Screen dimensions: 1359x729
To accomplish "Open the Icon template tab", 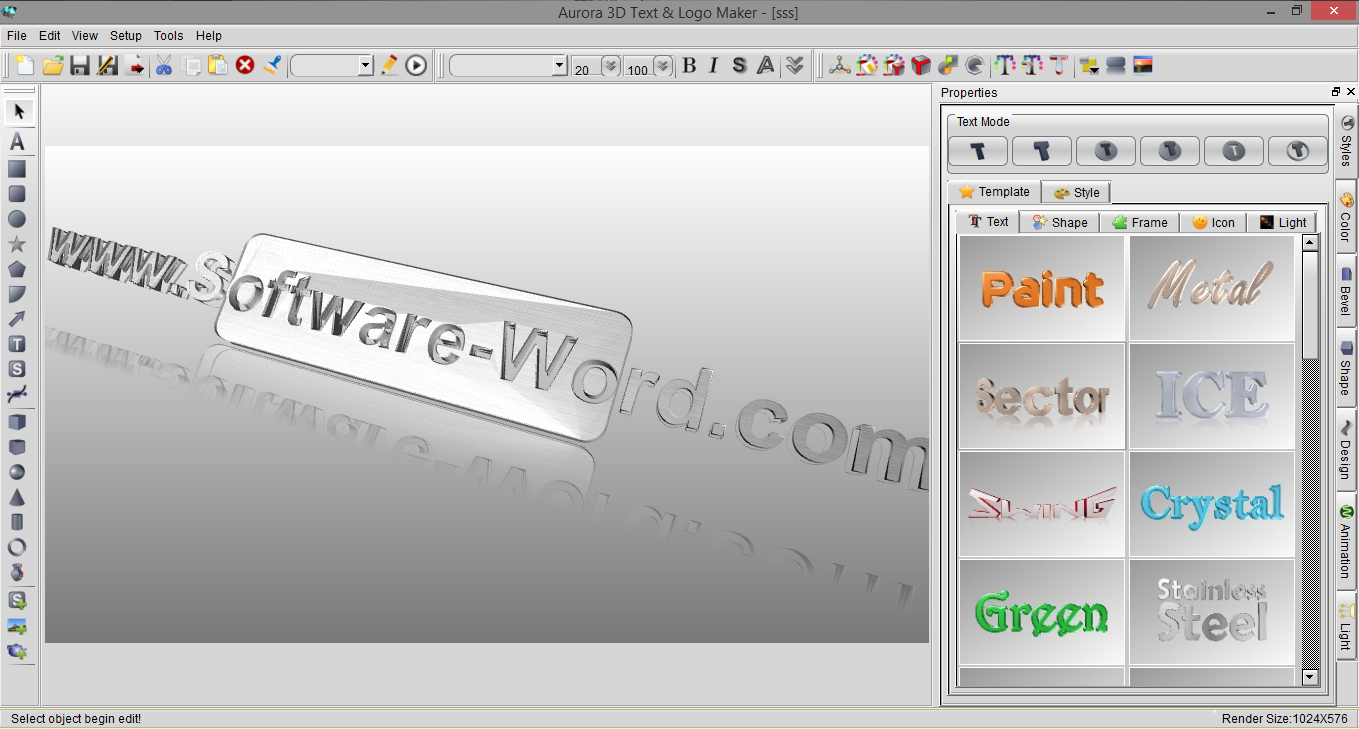I will [x=1213, y=222].
